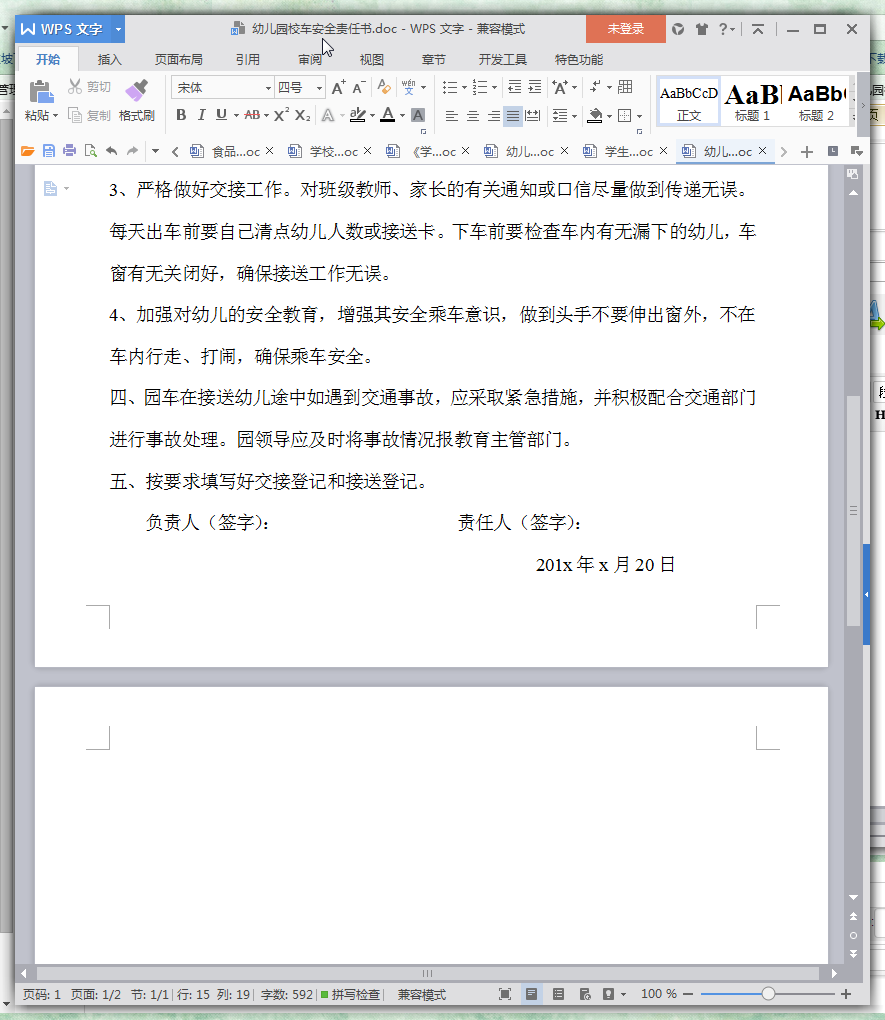Increase paragraph indent
Viewport: 885px width, 1020px height.
pos(535,87)
